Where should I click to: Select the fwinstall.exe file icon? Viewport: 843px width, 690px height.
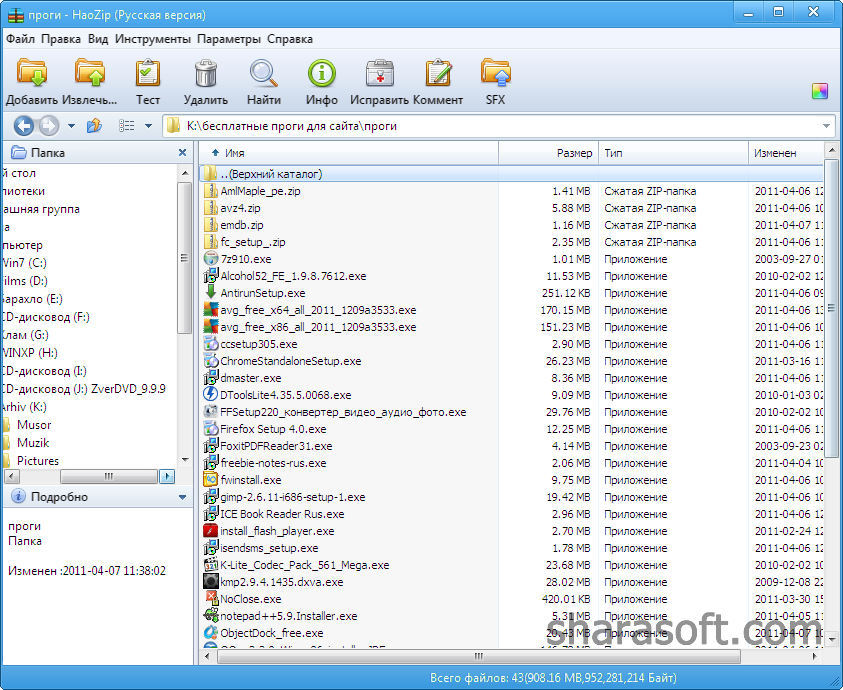[211, 479]
